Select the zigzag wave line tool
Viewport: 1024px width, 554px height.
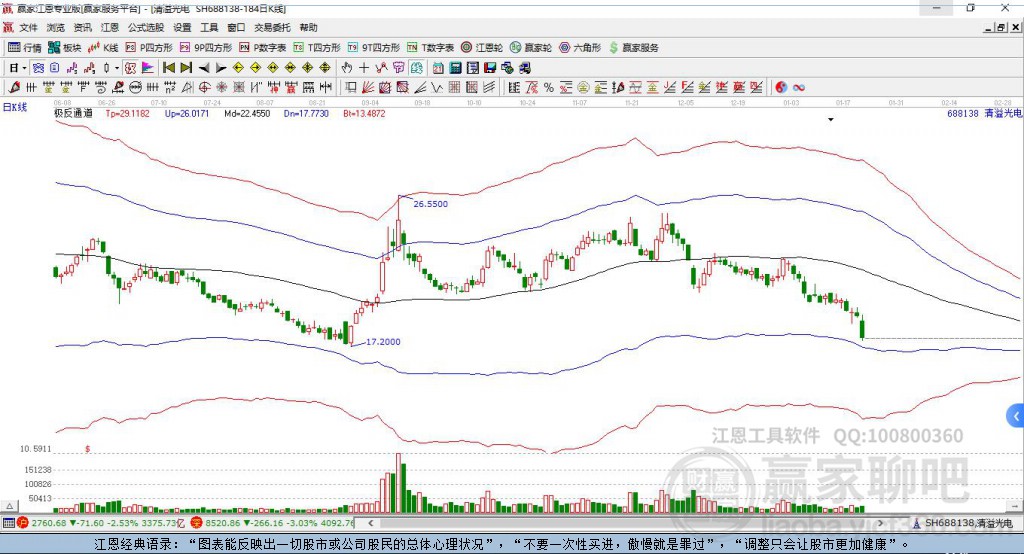436,87
